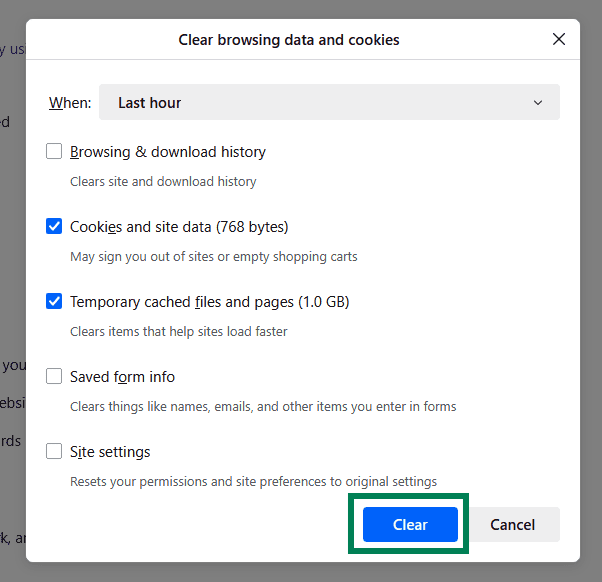Click 'Clears items that help sites load faster'
Viewport: 602px width, 582px height.
click(179, 331)
